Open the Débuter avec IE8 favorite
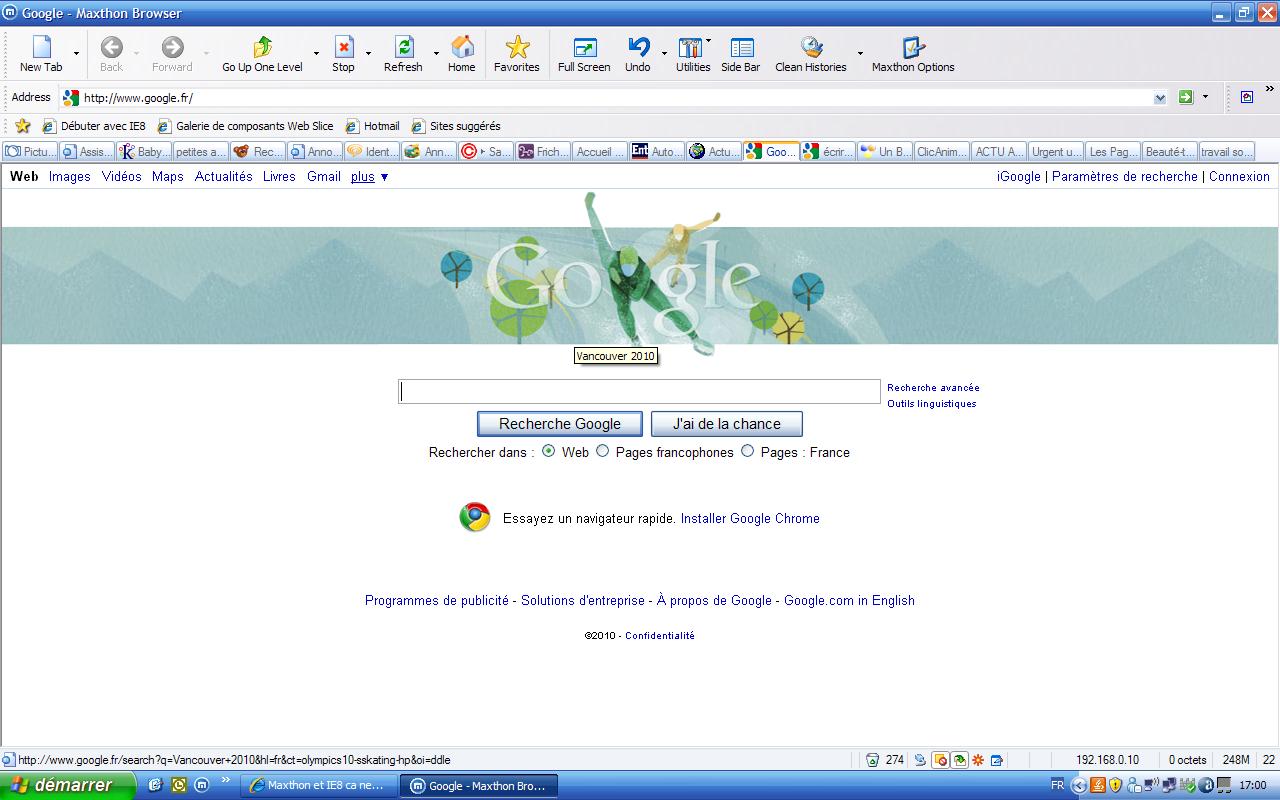The width and height of the screenshot is (1280, 800). [93, 126]
